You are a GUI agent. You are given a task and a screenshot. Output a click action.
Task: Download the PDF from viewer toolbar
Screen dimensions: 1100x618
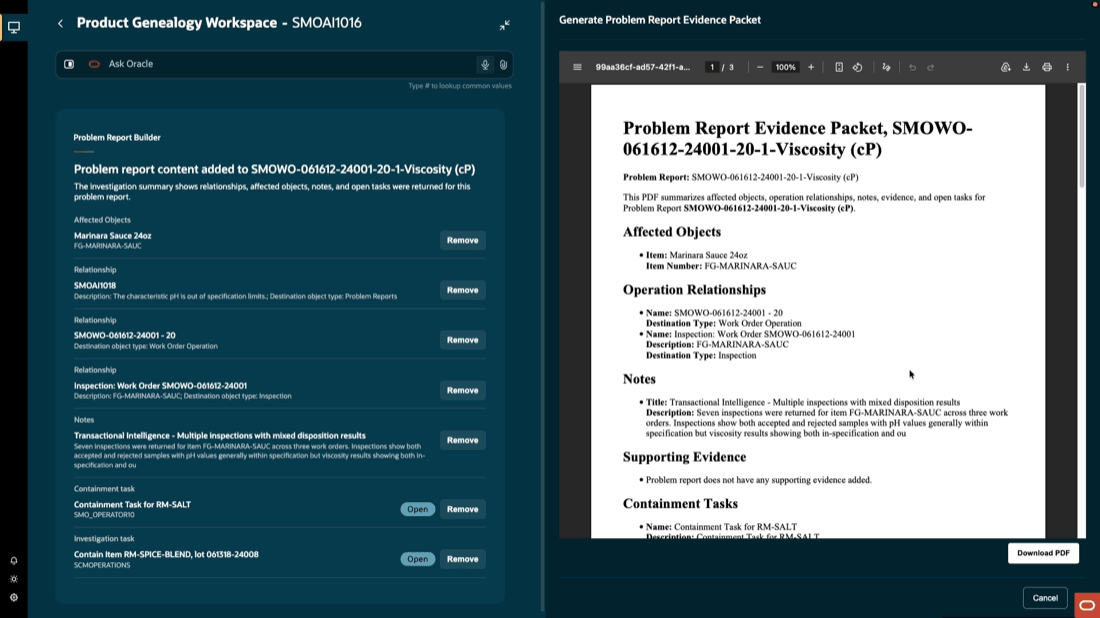[1026, 67]
